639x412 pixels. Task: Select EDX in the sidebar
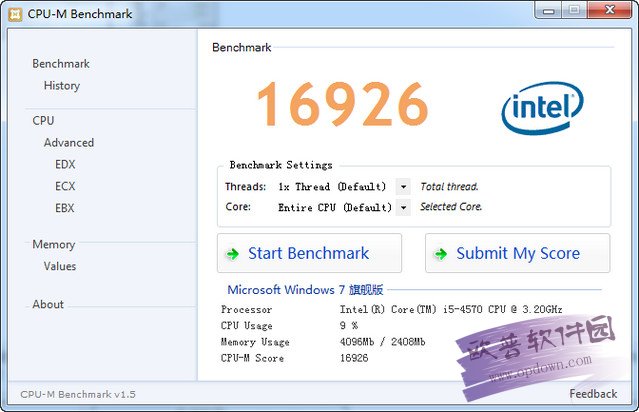65,164
